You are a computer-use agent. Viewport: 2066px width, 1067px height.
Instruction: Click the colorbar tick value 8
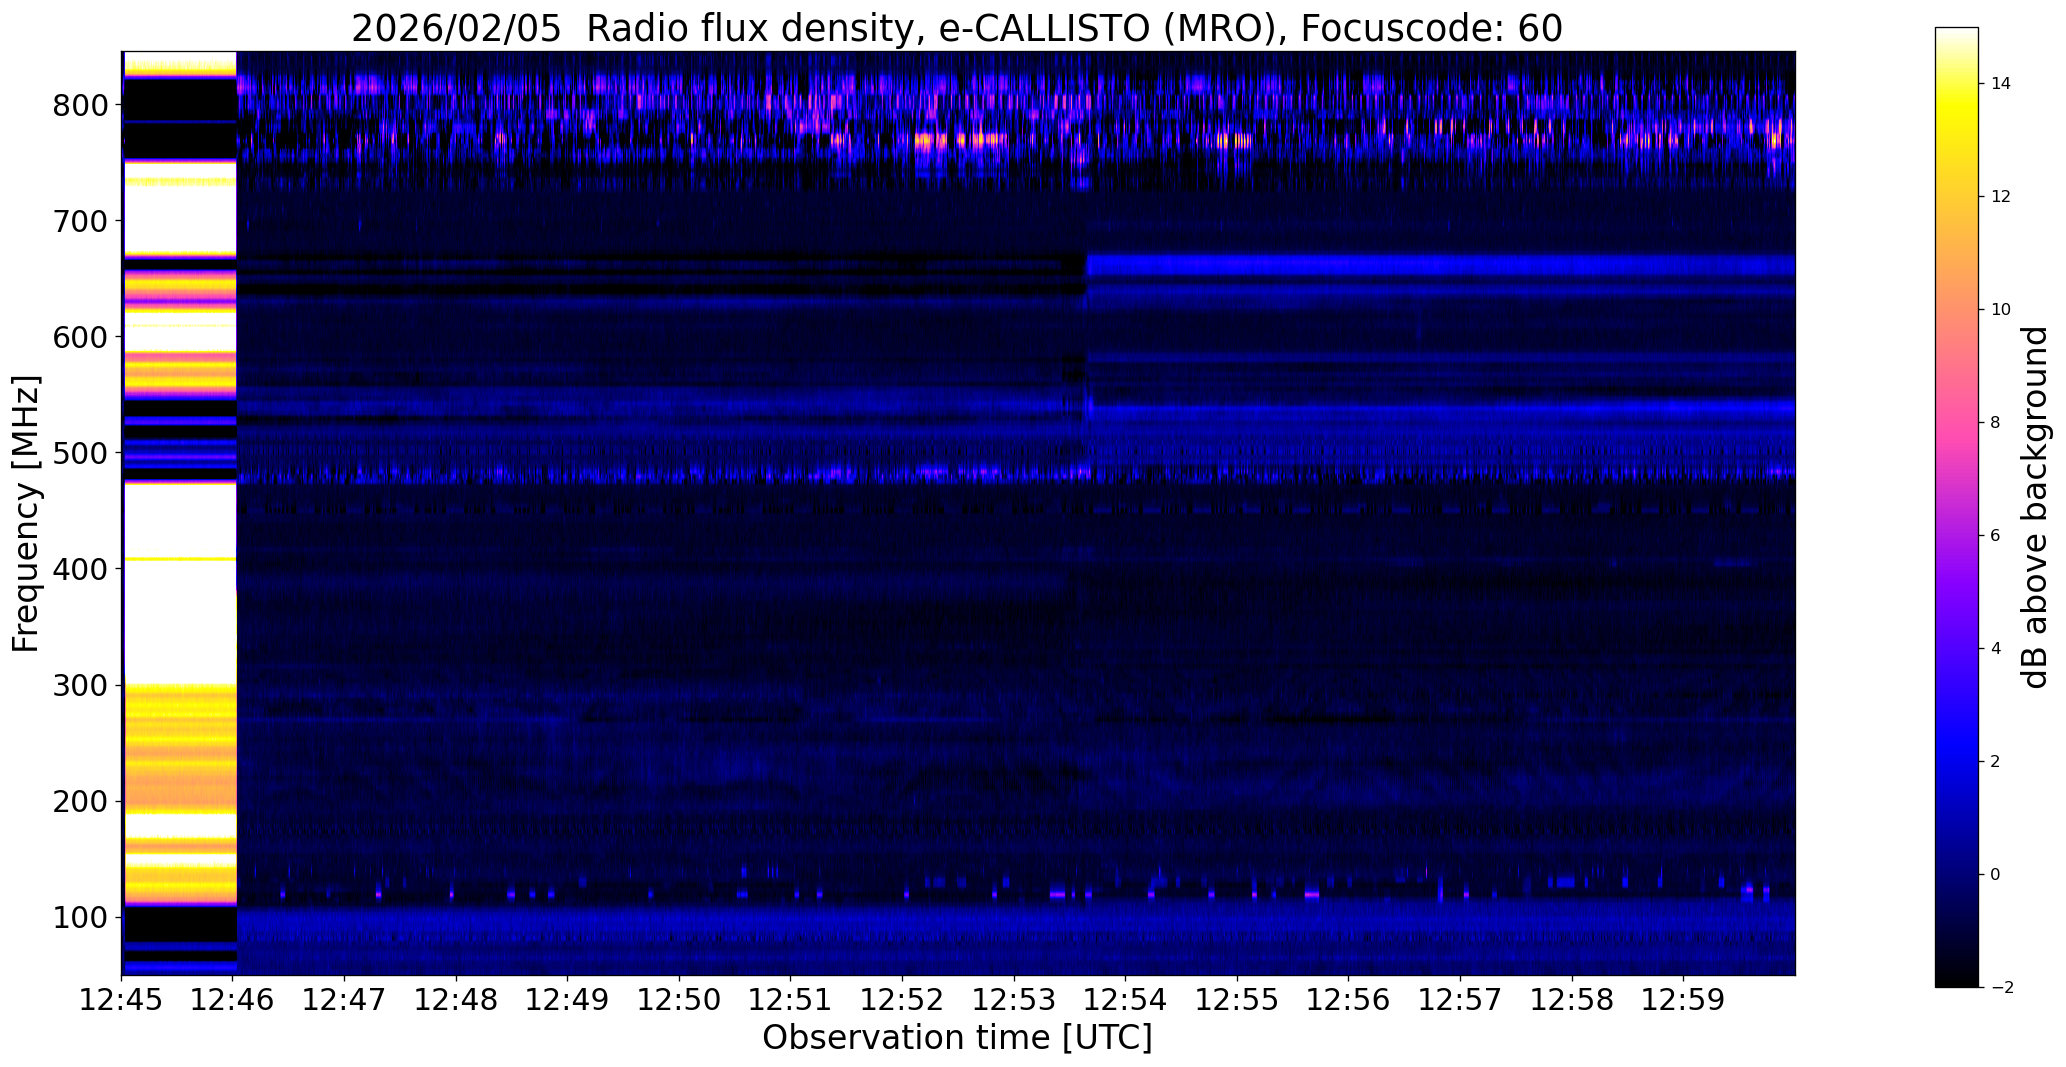(x=1995, y=423)
